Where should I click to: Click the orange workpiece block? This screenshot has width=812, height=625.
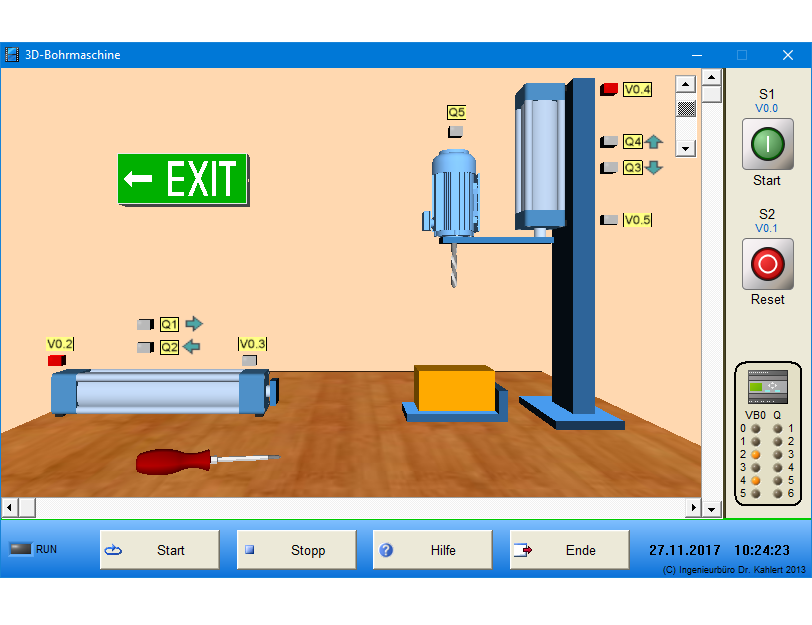pos(454,388)
